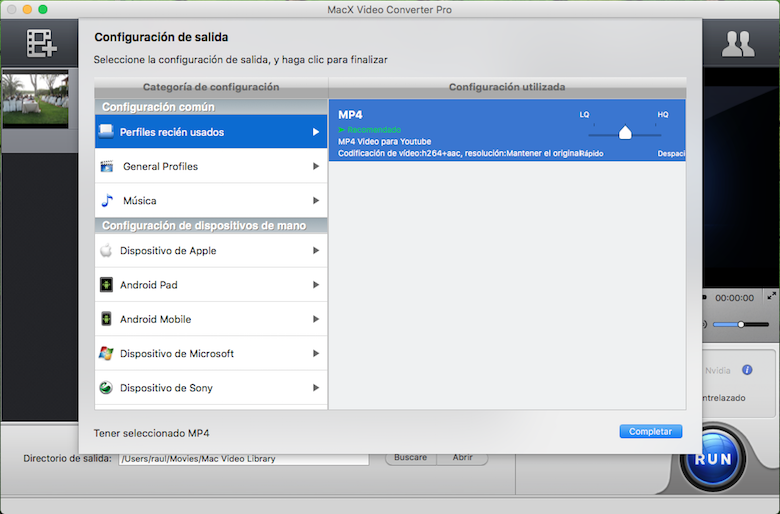Viewport: 780px width, 514px height.
Task: Adjust the preview volume slider
Action: coord(741,324)
